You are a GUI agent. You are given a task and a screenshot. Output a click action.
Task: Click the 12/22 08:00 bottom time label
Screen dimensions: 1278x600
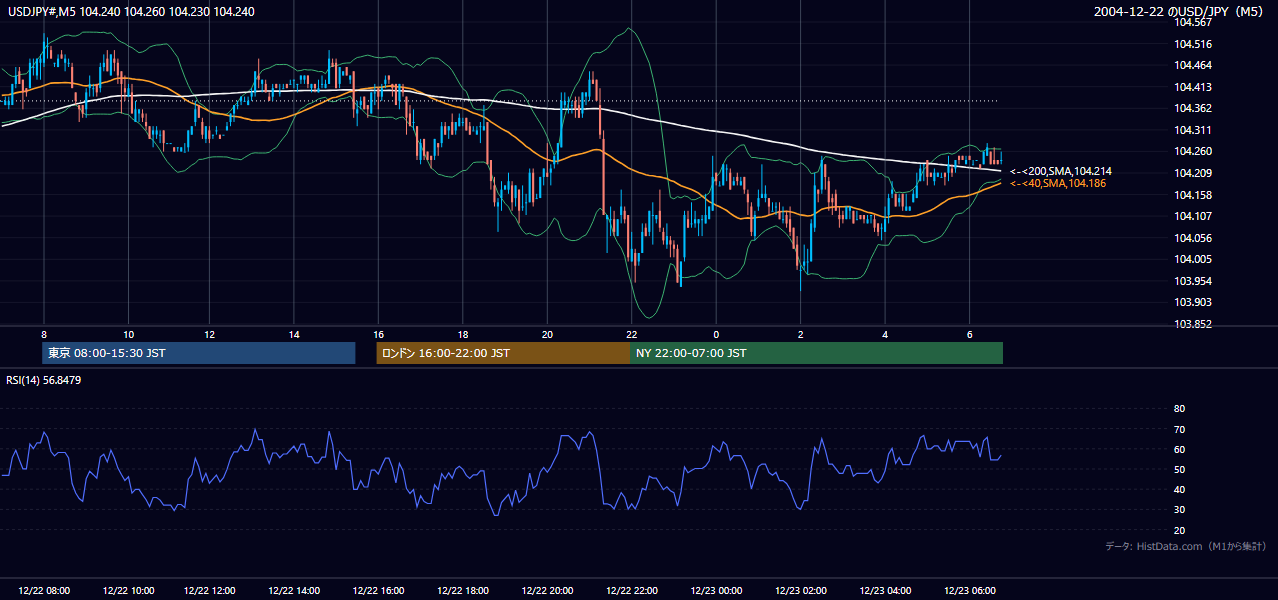pyautogui.click(x=44, y=590)
